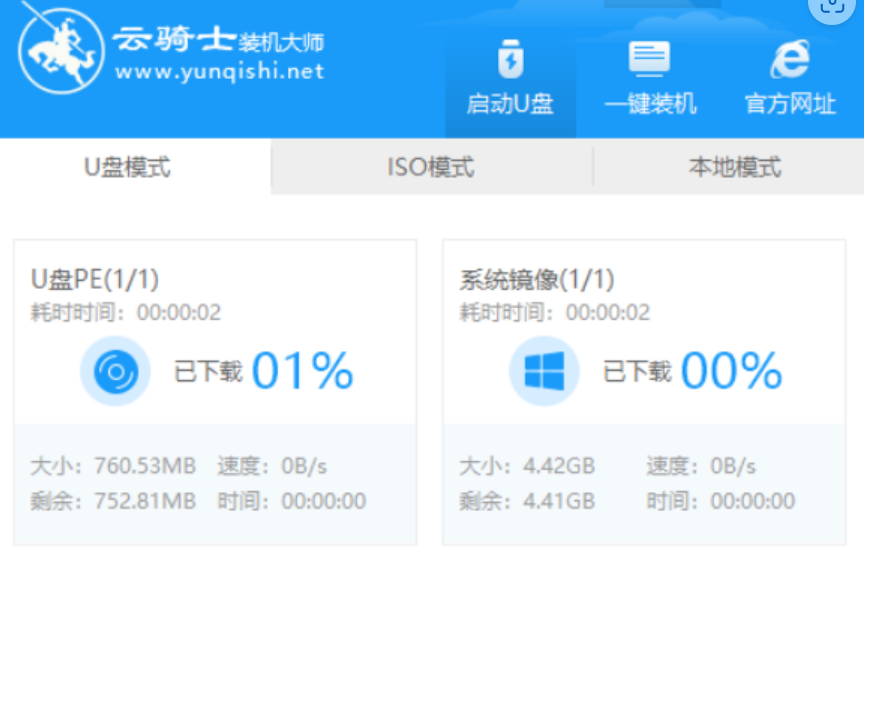The image size is (876, 706).
Task: Click the 大小: 760.53MB size value
Action: pyautogui.click(x=113, y=466)
